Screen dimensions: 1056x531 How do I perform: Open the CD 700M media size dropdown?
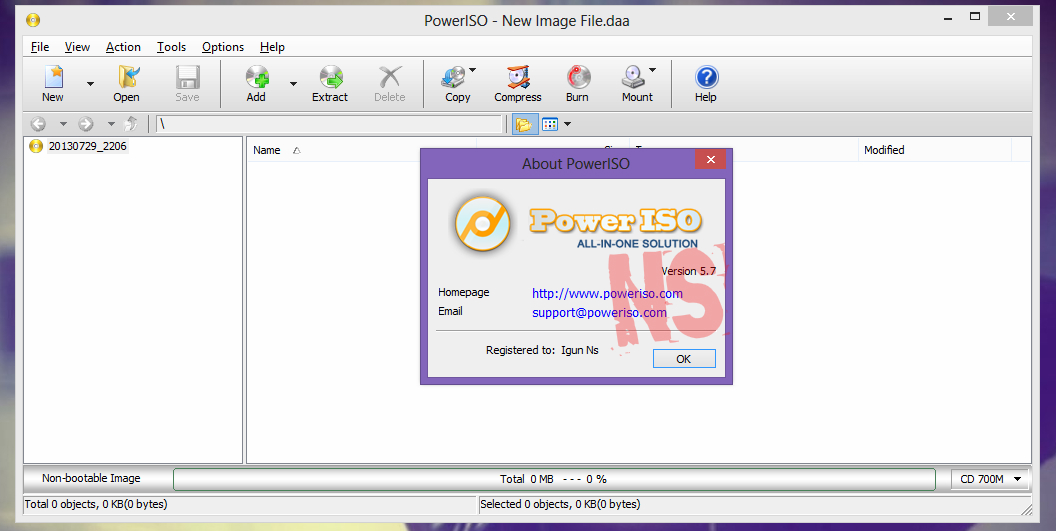991,479
